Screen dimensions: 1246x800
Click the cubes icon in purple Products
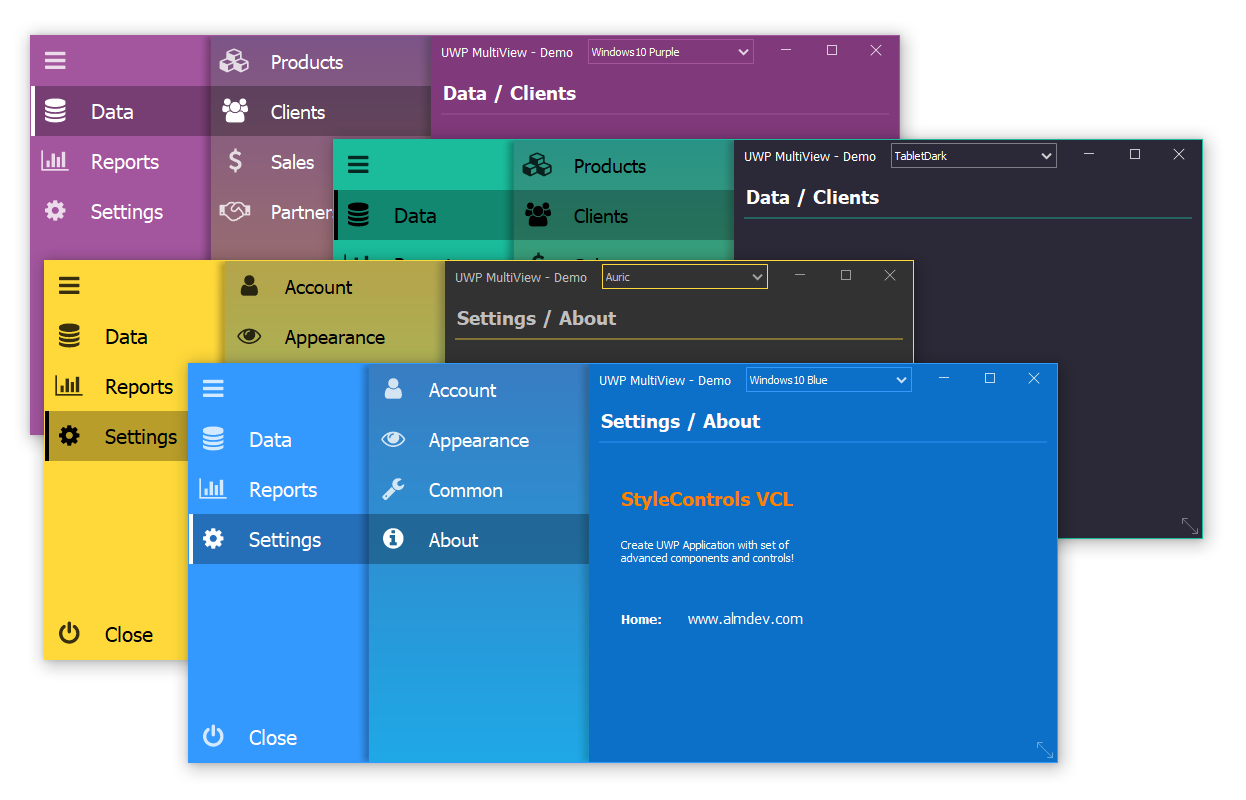(234, 61)
